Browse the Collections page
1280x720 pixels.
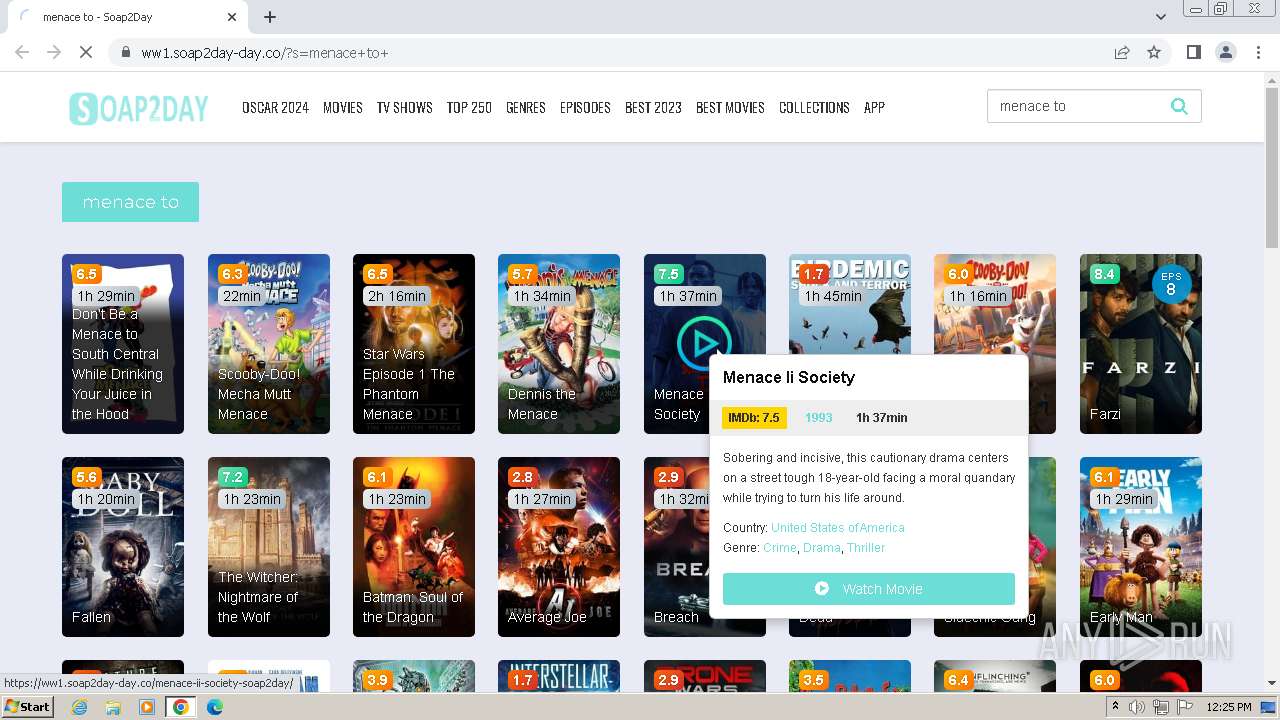[x=814, y=107]
